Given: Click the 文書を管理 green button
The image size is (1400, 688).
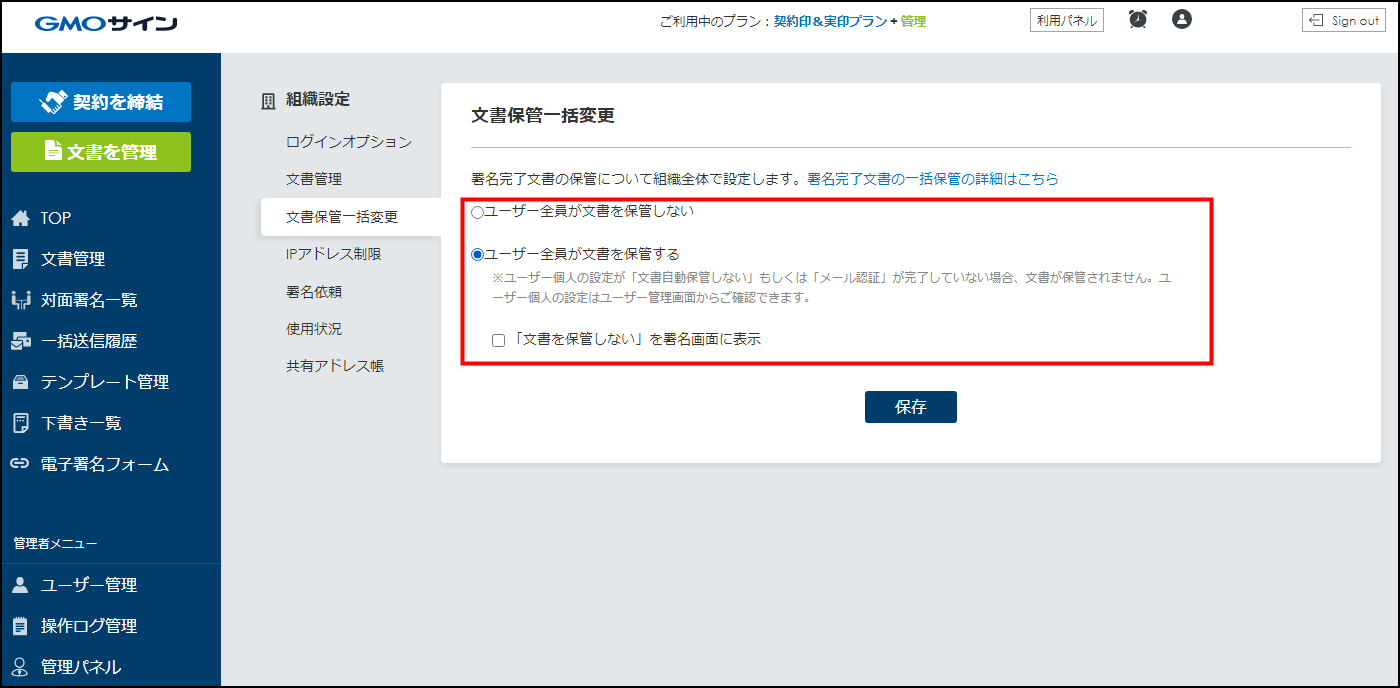Looking at the screenshot, I should (101, 152).
